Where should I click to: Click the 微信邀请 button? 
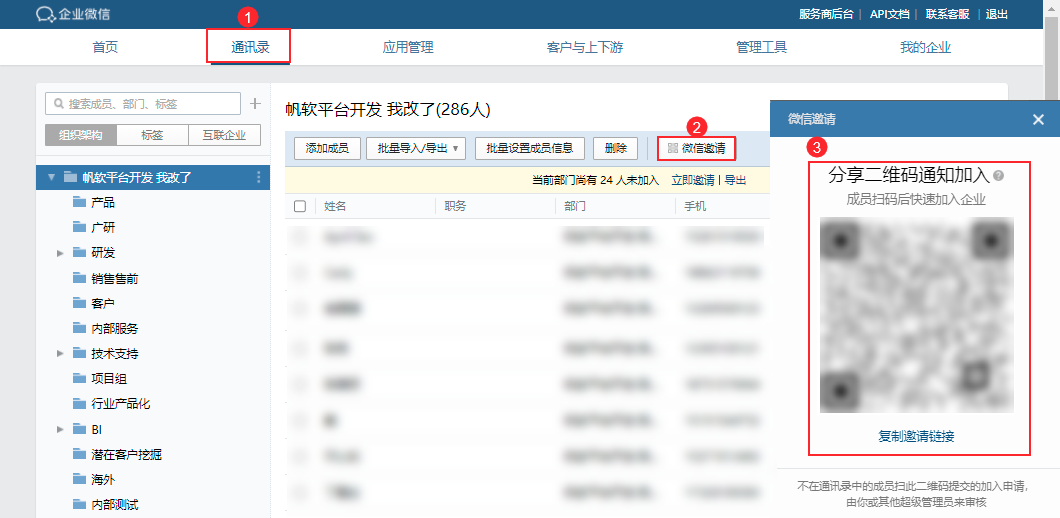696,148
